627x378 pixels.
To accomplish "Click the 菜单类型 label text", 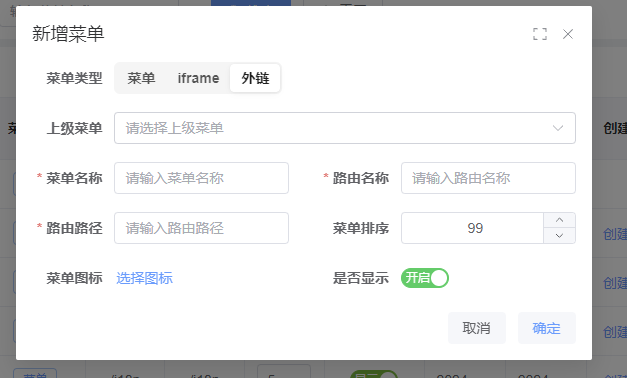I will [74, 78].
